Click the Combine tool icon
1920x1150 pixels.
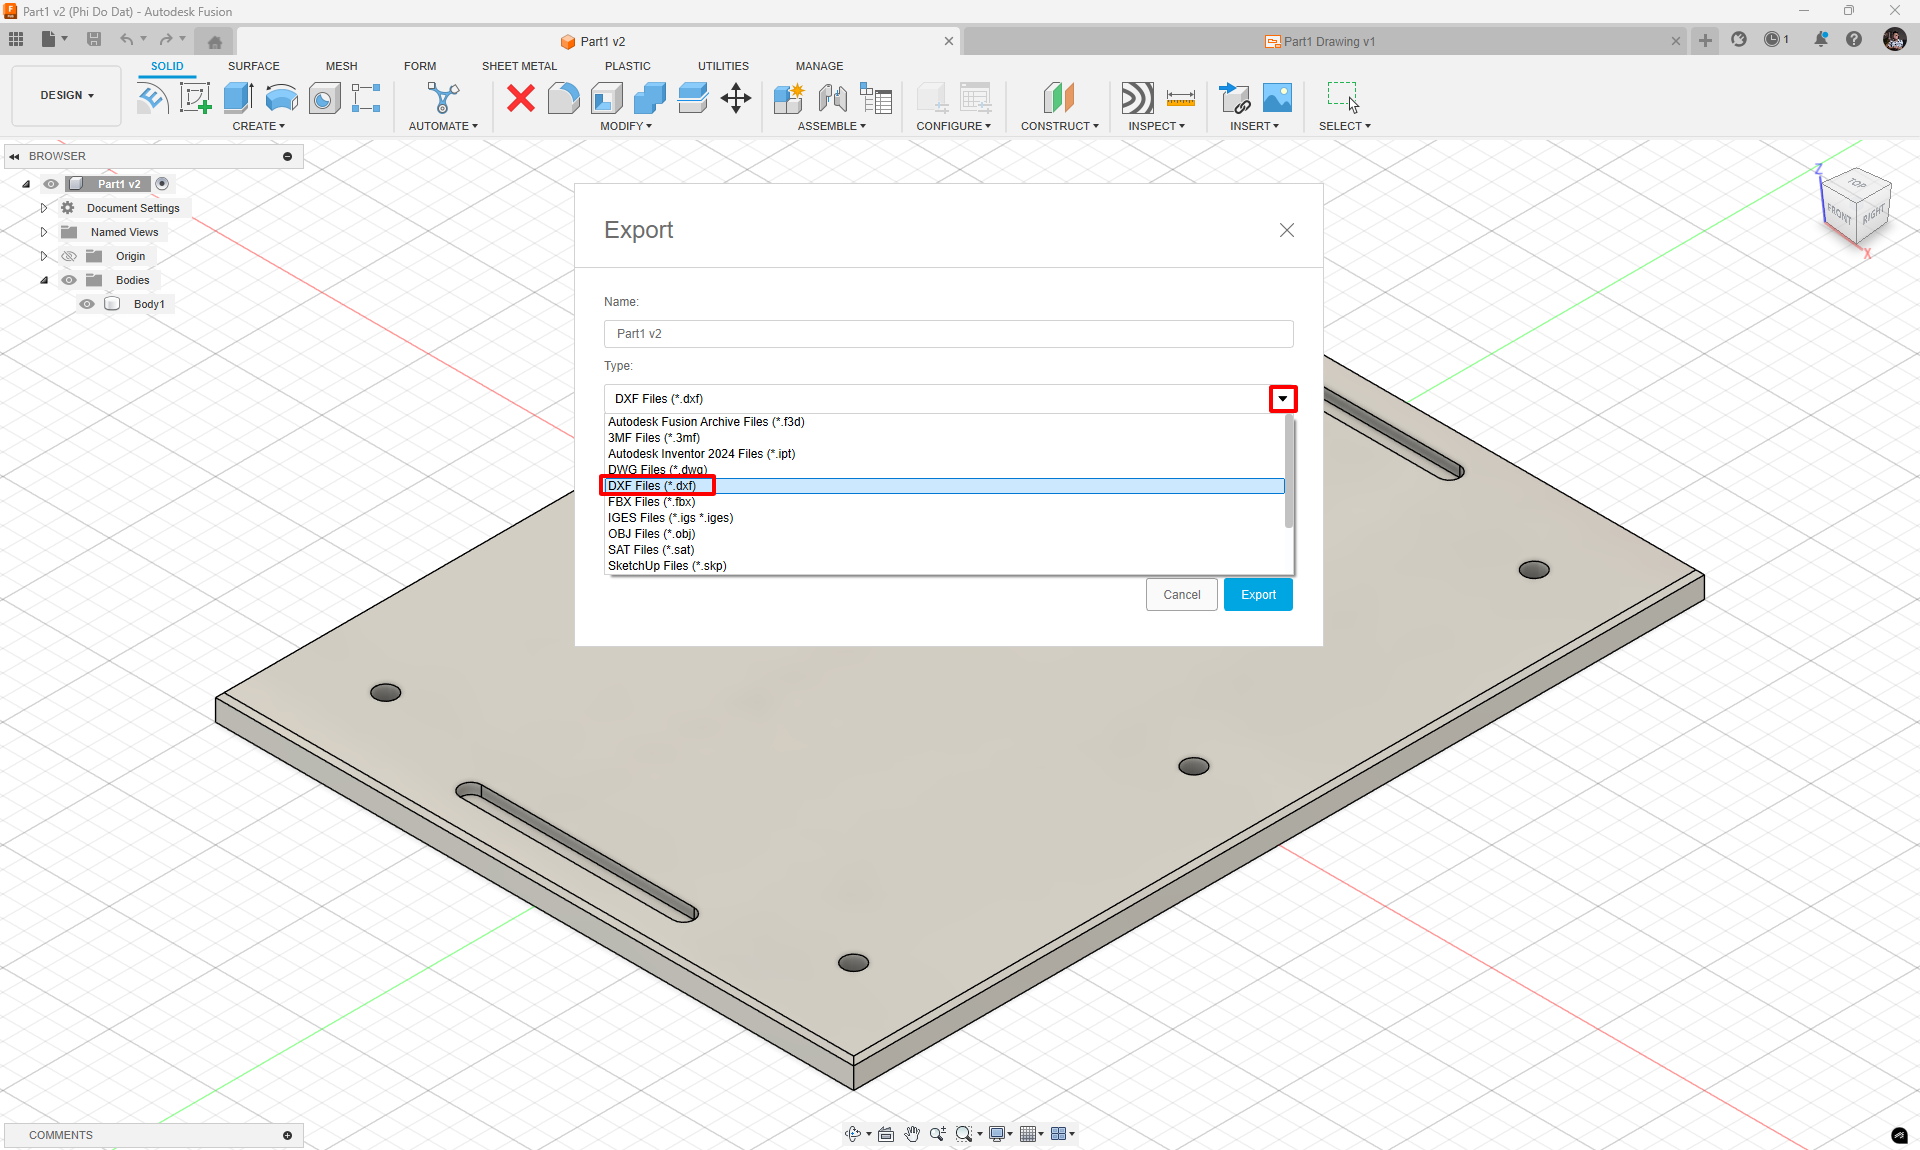650,98
